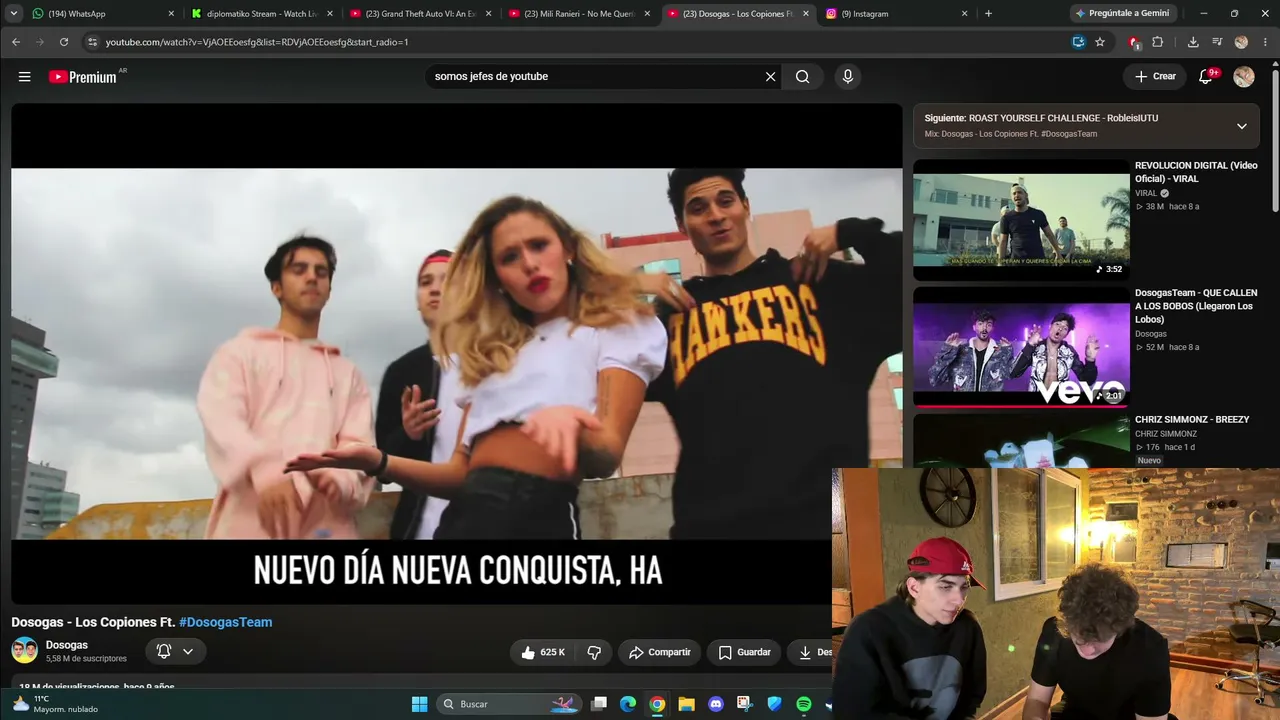Close the Instagram tab
Screen dimensions: 1280x720
coord(964,14)
